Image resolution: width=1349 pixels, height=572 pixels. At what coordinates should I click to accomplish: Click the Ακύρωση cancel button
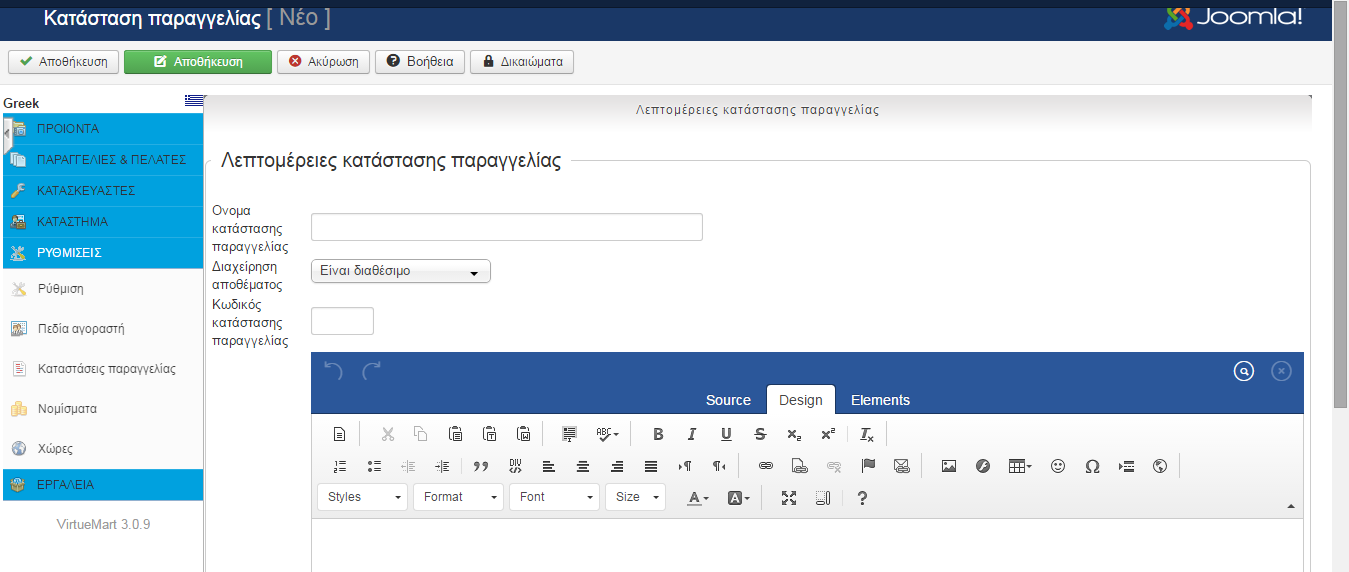coord(324,62)
